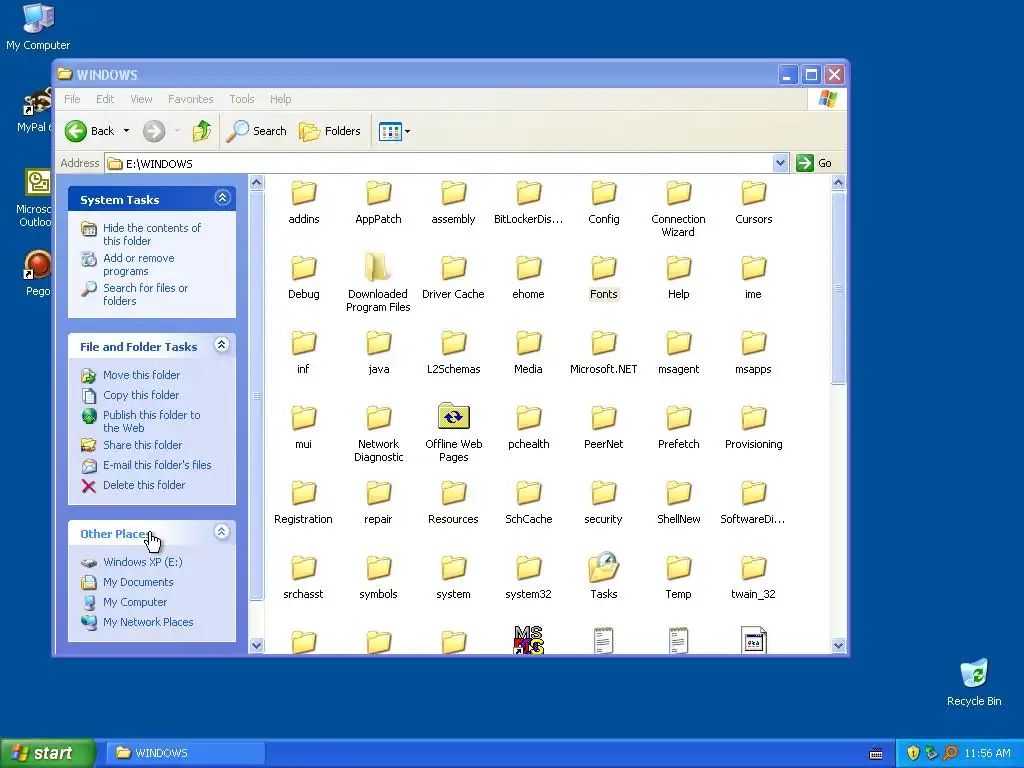1024x768 pixels.
Task: Open the Edit menu
Action: tap(104, 99)
